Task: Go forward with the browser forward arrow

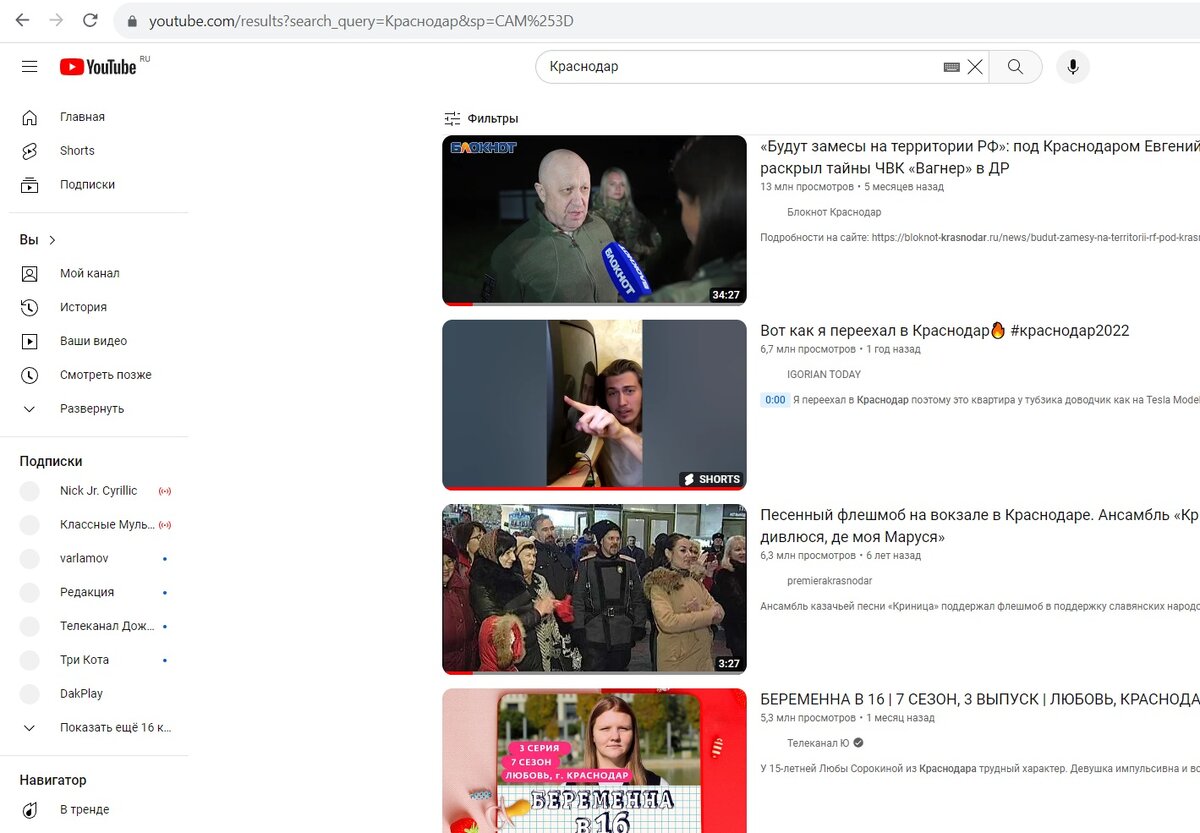Action: click(56, 20)
